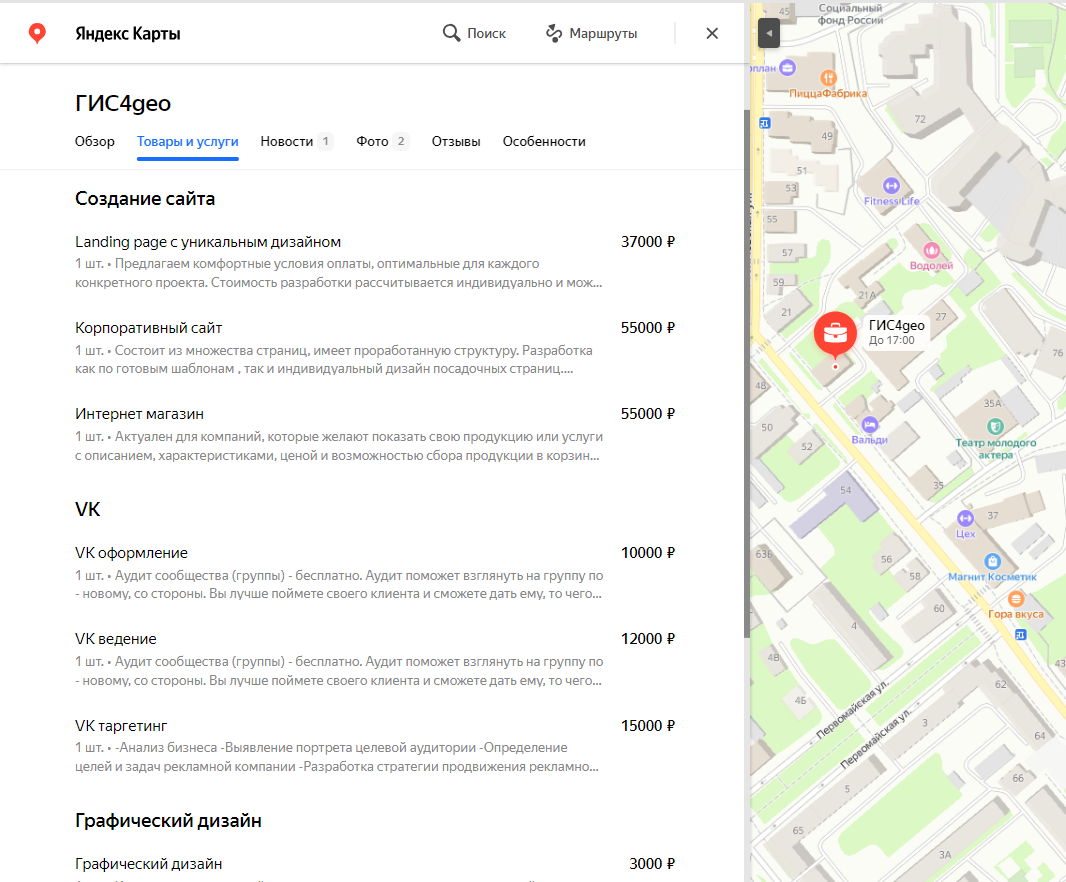Click the FitnessLife gym map icon
The width and height of the screenshot is (1066, 882).
point(891,185)
